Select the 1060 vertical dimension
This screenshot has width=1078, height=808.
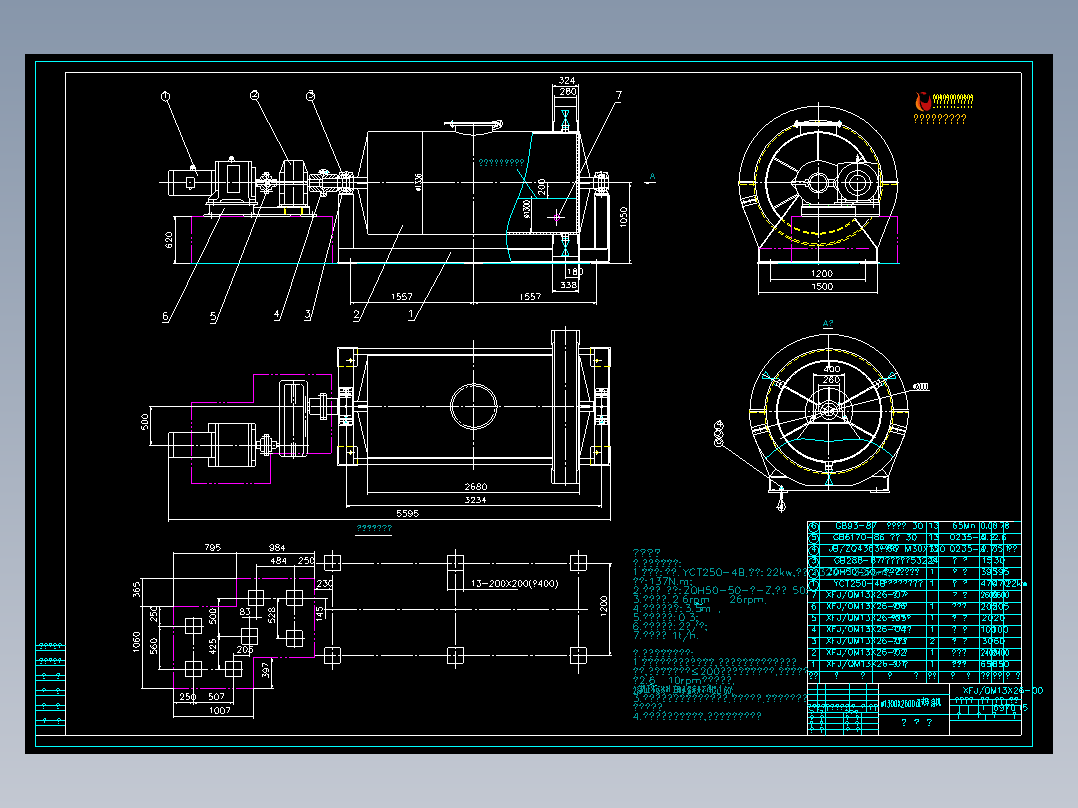coord(137,642)
